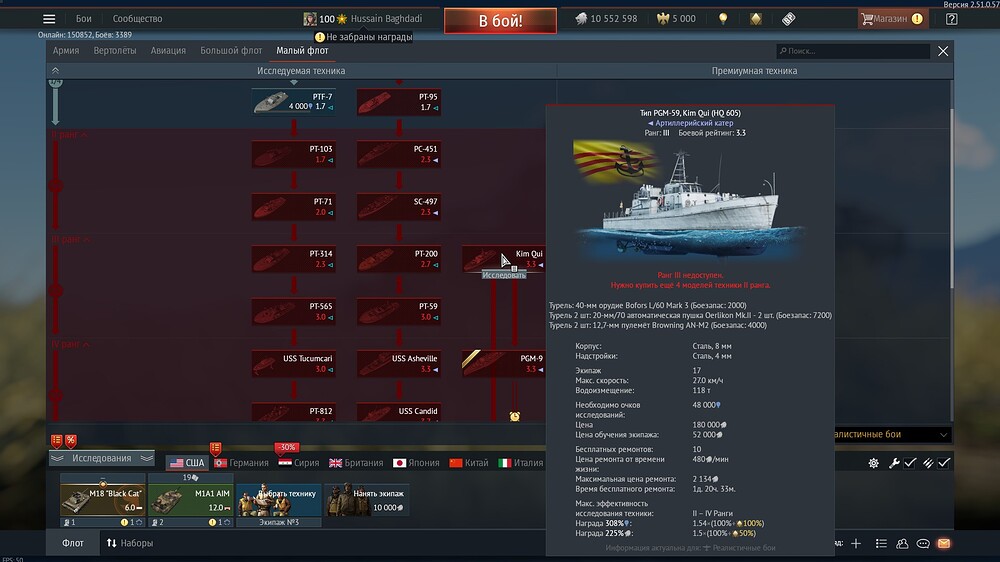Open the unclaimed rewards notice
The image size is (1000, 562).
[364, 37]
